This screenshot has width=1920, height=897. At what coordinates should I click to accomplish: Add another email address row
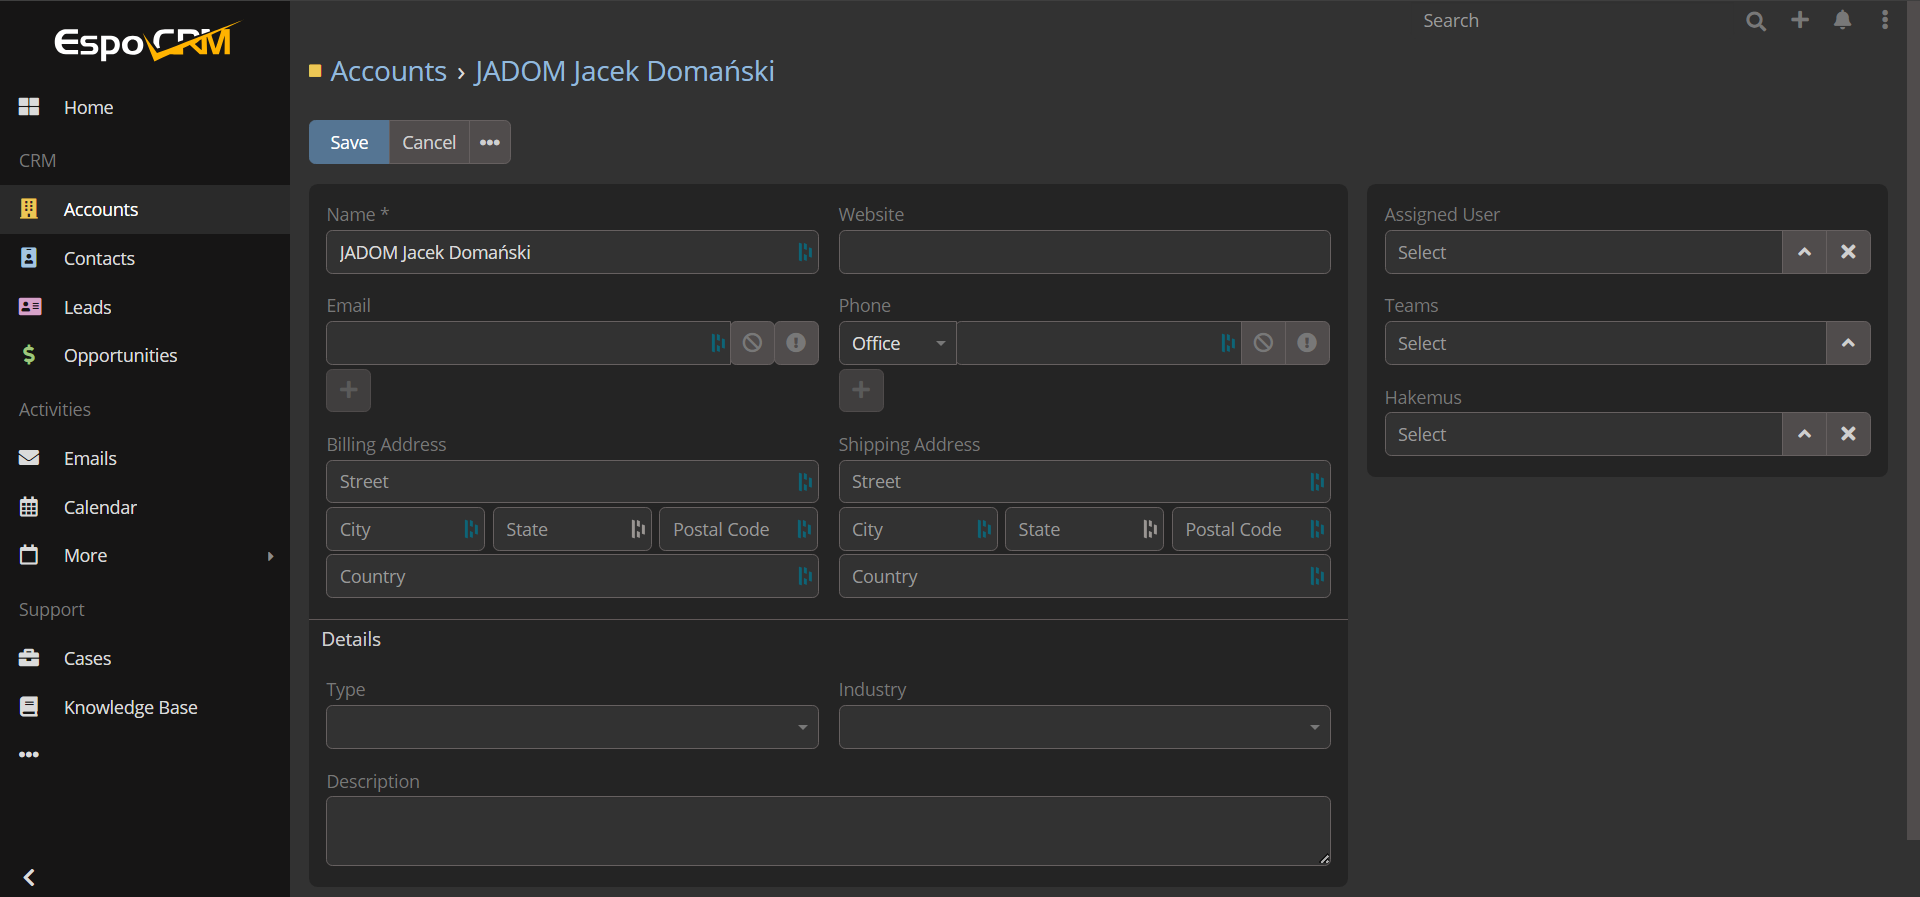[x=348, y=390]
